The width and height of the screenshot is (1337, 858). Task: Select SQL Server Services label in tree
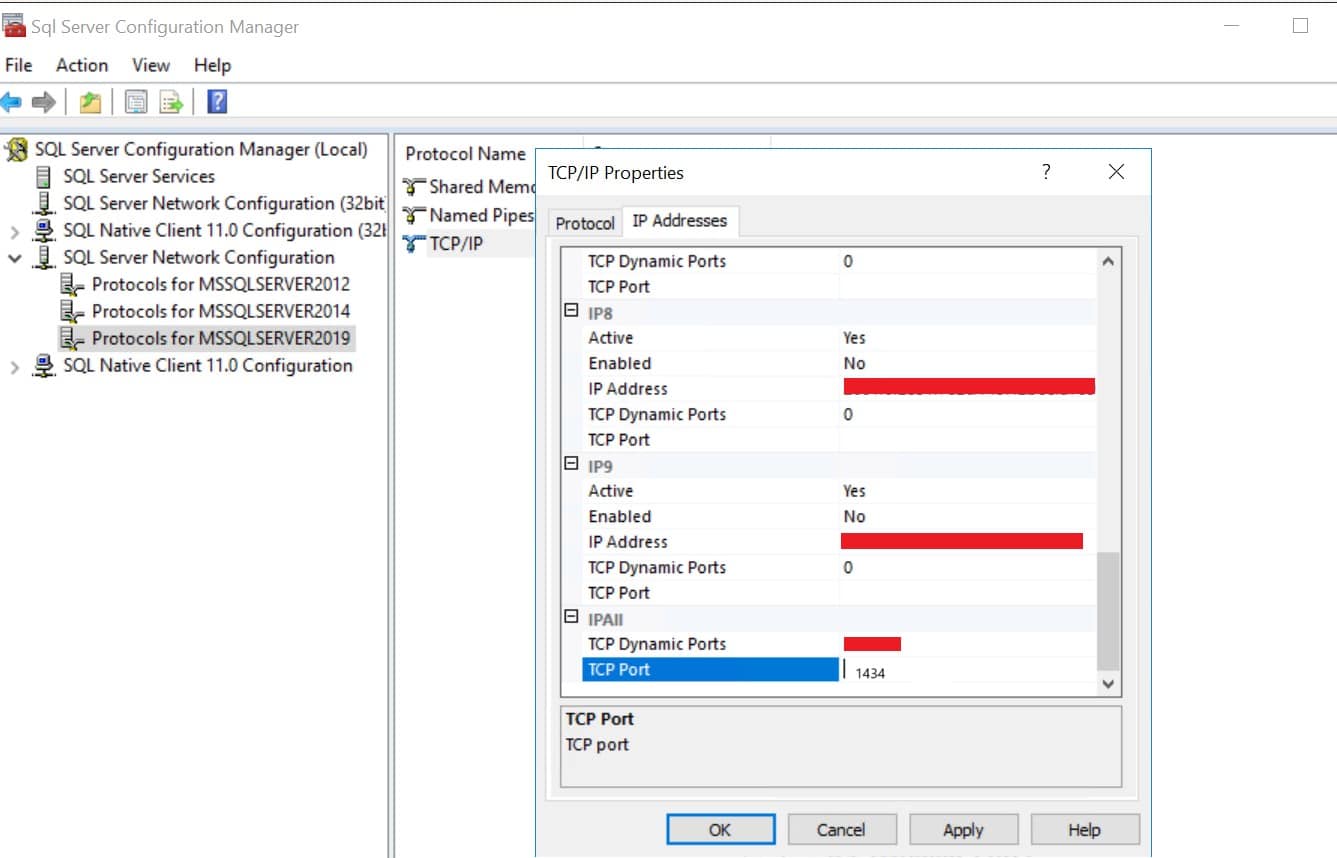pyautogui.click(x=139, y=177)
